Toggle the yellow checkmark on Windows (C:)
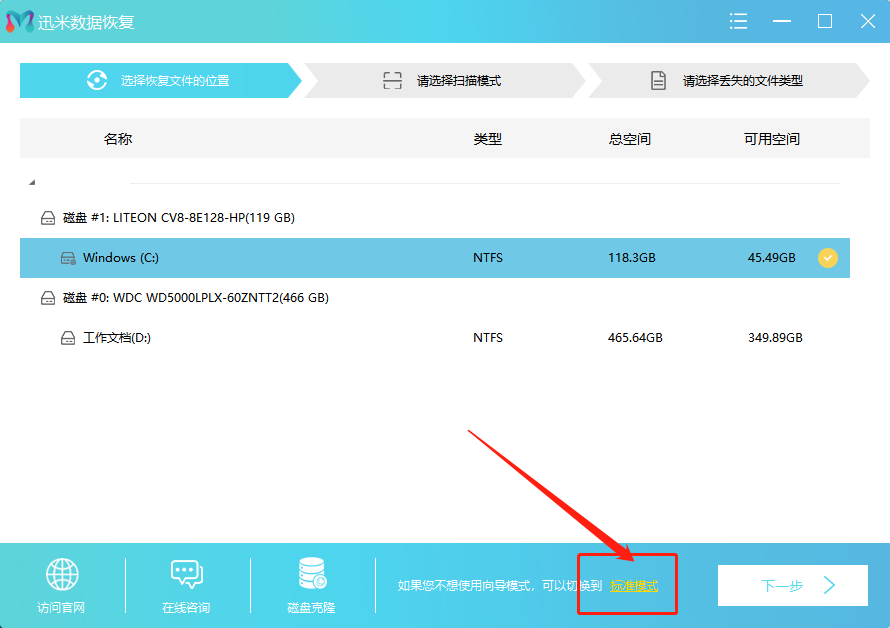Image resolution: width=890 pixels, height=628 pixels. [828, 258]
